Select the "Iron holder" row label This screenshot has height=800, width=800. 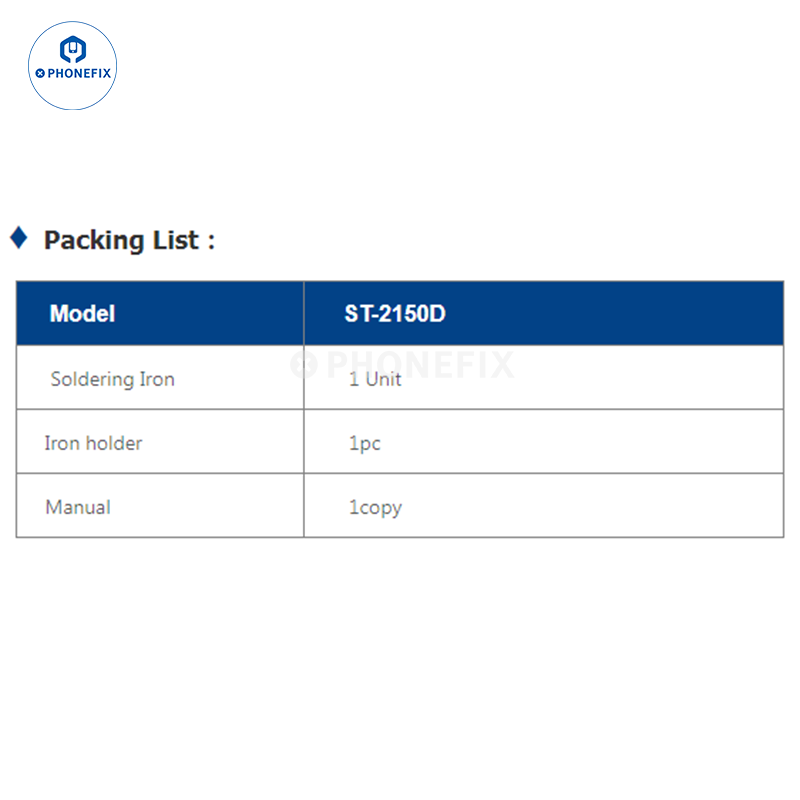(93, 443)
